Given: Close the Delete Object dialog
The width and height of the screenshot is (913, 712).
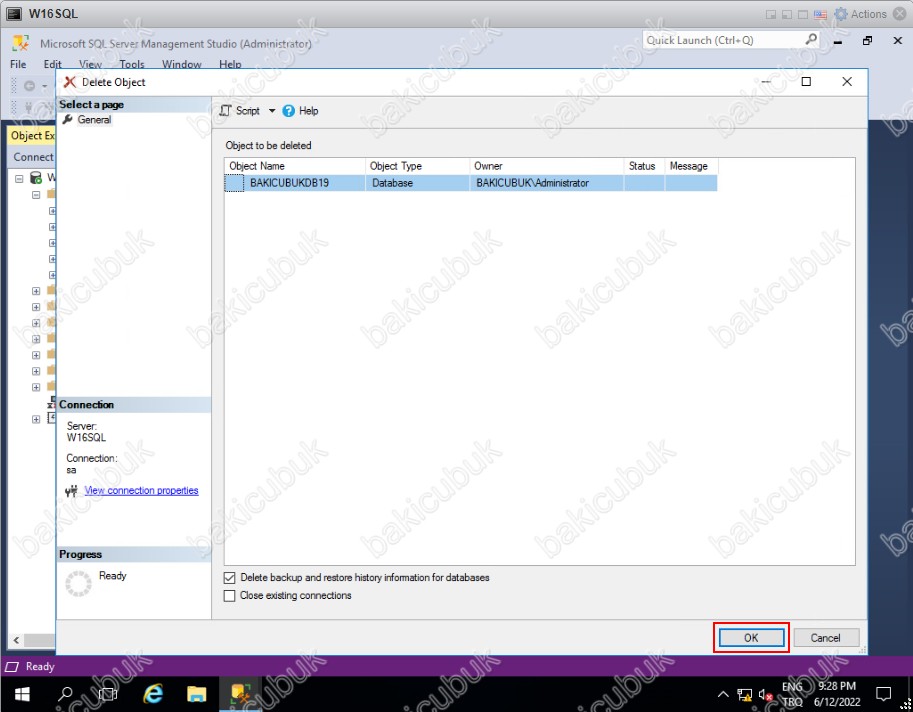Looking at the screenshot, I should click(847, 82).
